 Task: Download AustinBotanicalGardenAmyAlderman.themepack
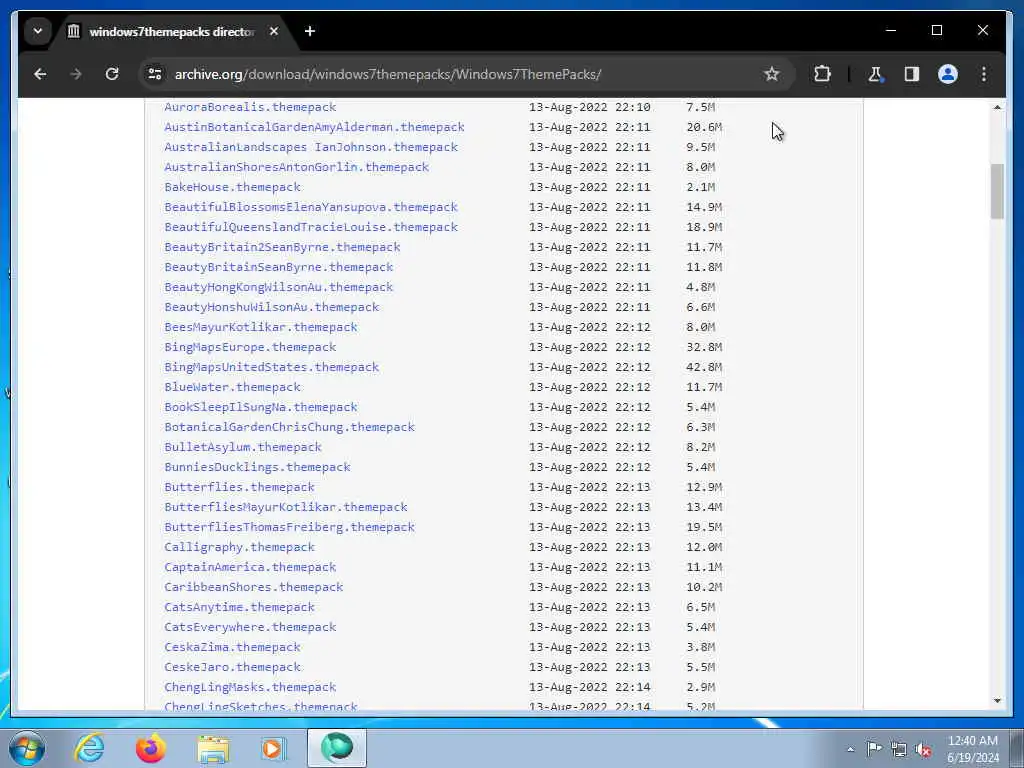click(x=314, y=127)
